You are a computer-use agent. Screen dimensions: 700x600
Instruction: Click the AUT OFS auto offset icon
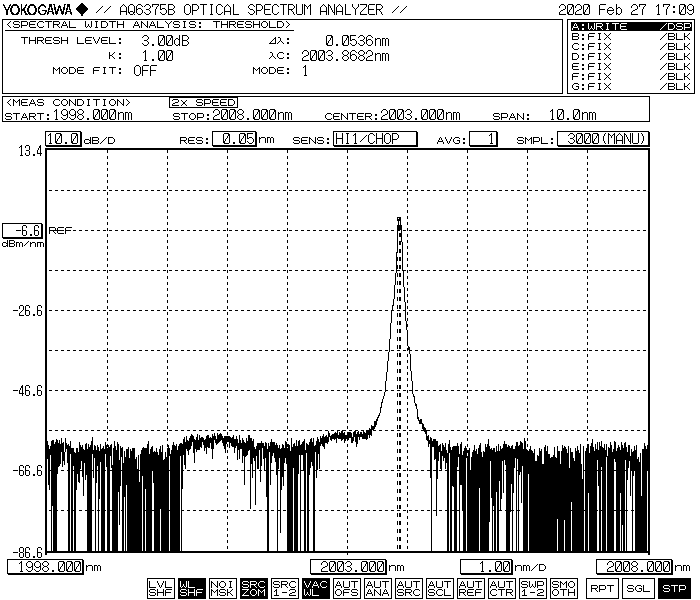click(x=346, y=587)
